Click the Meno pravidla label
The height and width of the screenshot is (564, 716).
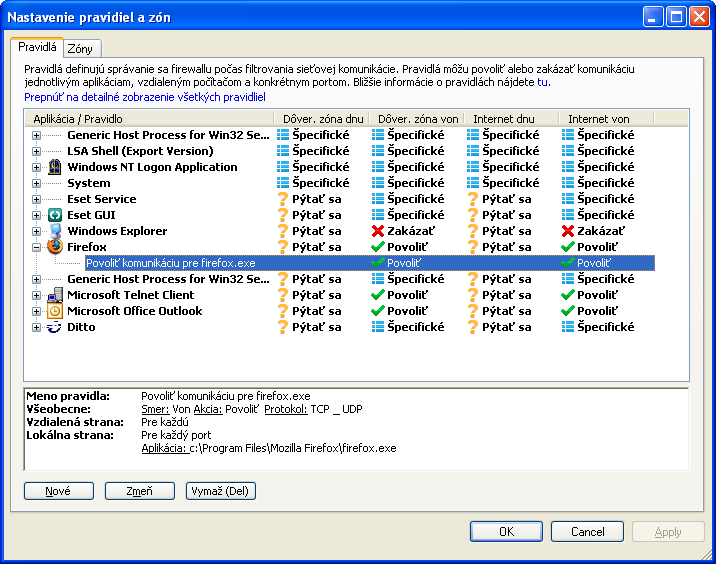[68, 395]
